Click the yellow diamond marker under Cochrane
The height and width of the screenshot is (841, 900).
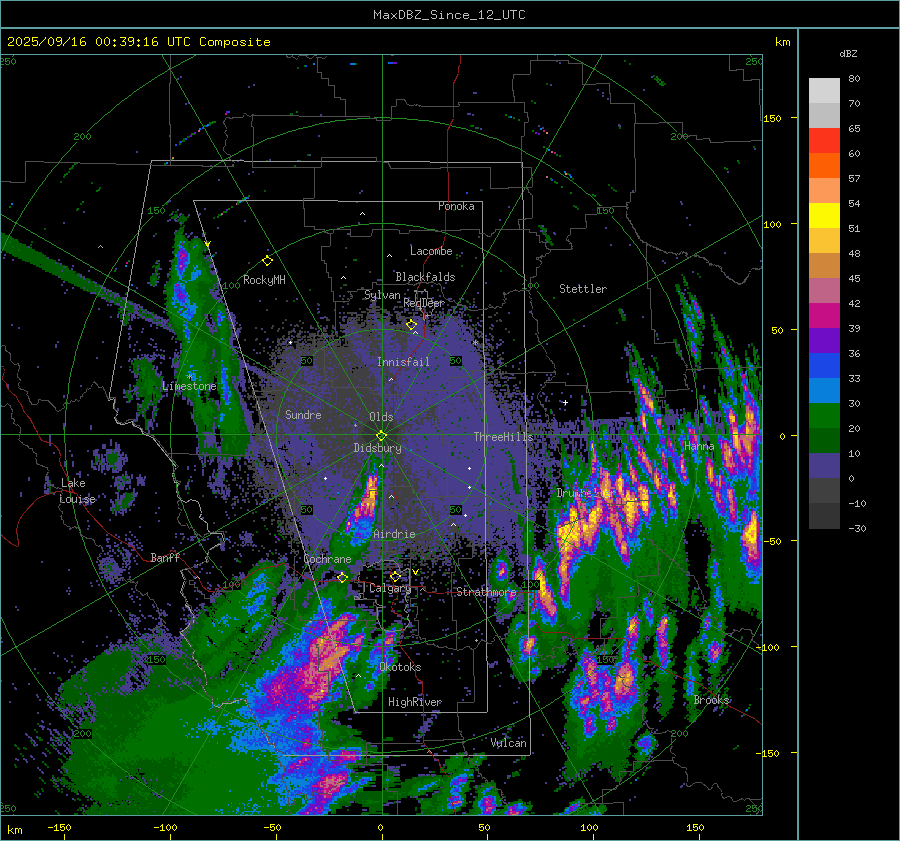point(342,577)
